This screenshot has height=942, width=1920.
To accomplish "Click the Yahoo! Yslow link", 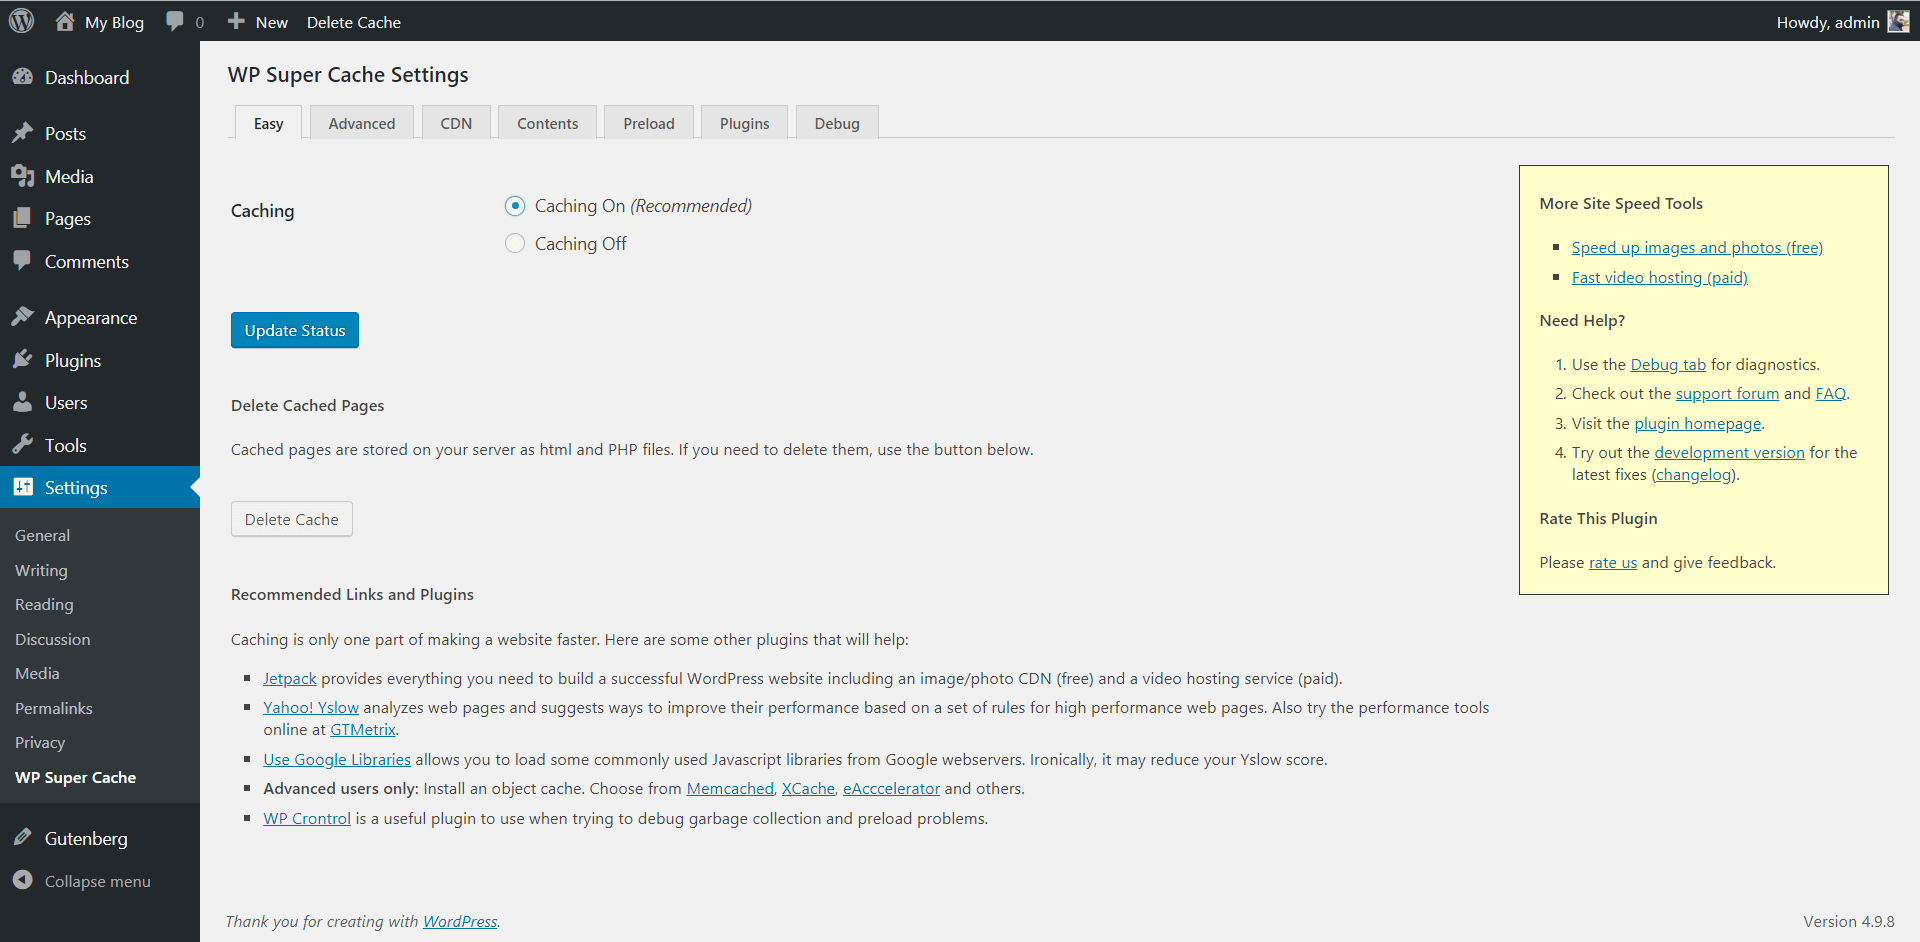I will coord(311,707).
